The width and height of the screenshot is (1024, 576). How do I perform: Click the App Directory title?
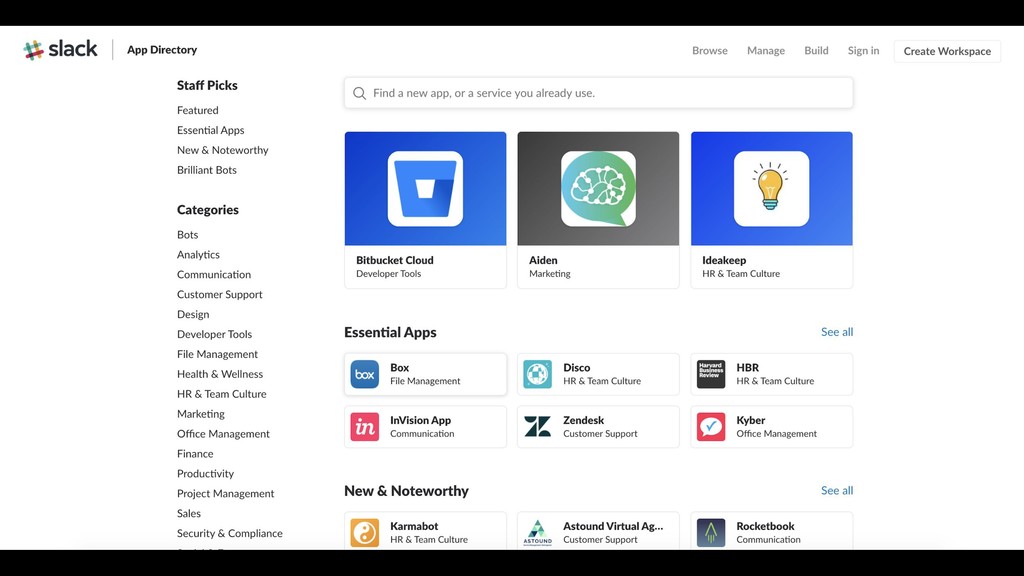[x=162, y=50]
